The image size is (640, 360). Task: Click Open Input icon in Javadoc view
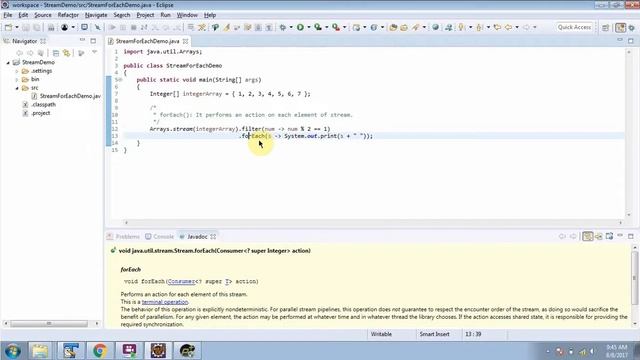[599, 236]
